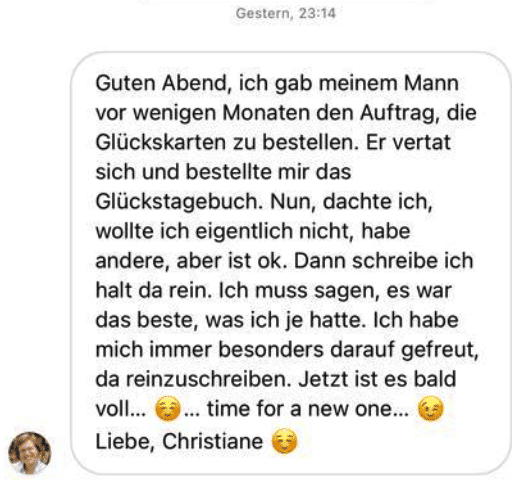Image resolution: width=512 pixels, height=480 pixels.
Task: Open the sender's profile picture avatar
Action: pyautogui.click(x=29, y=453)
